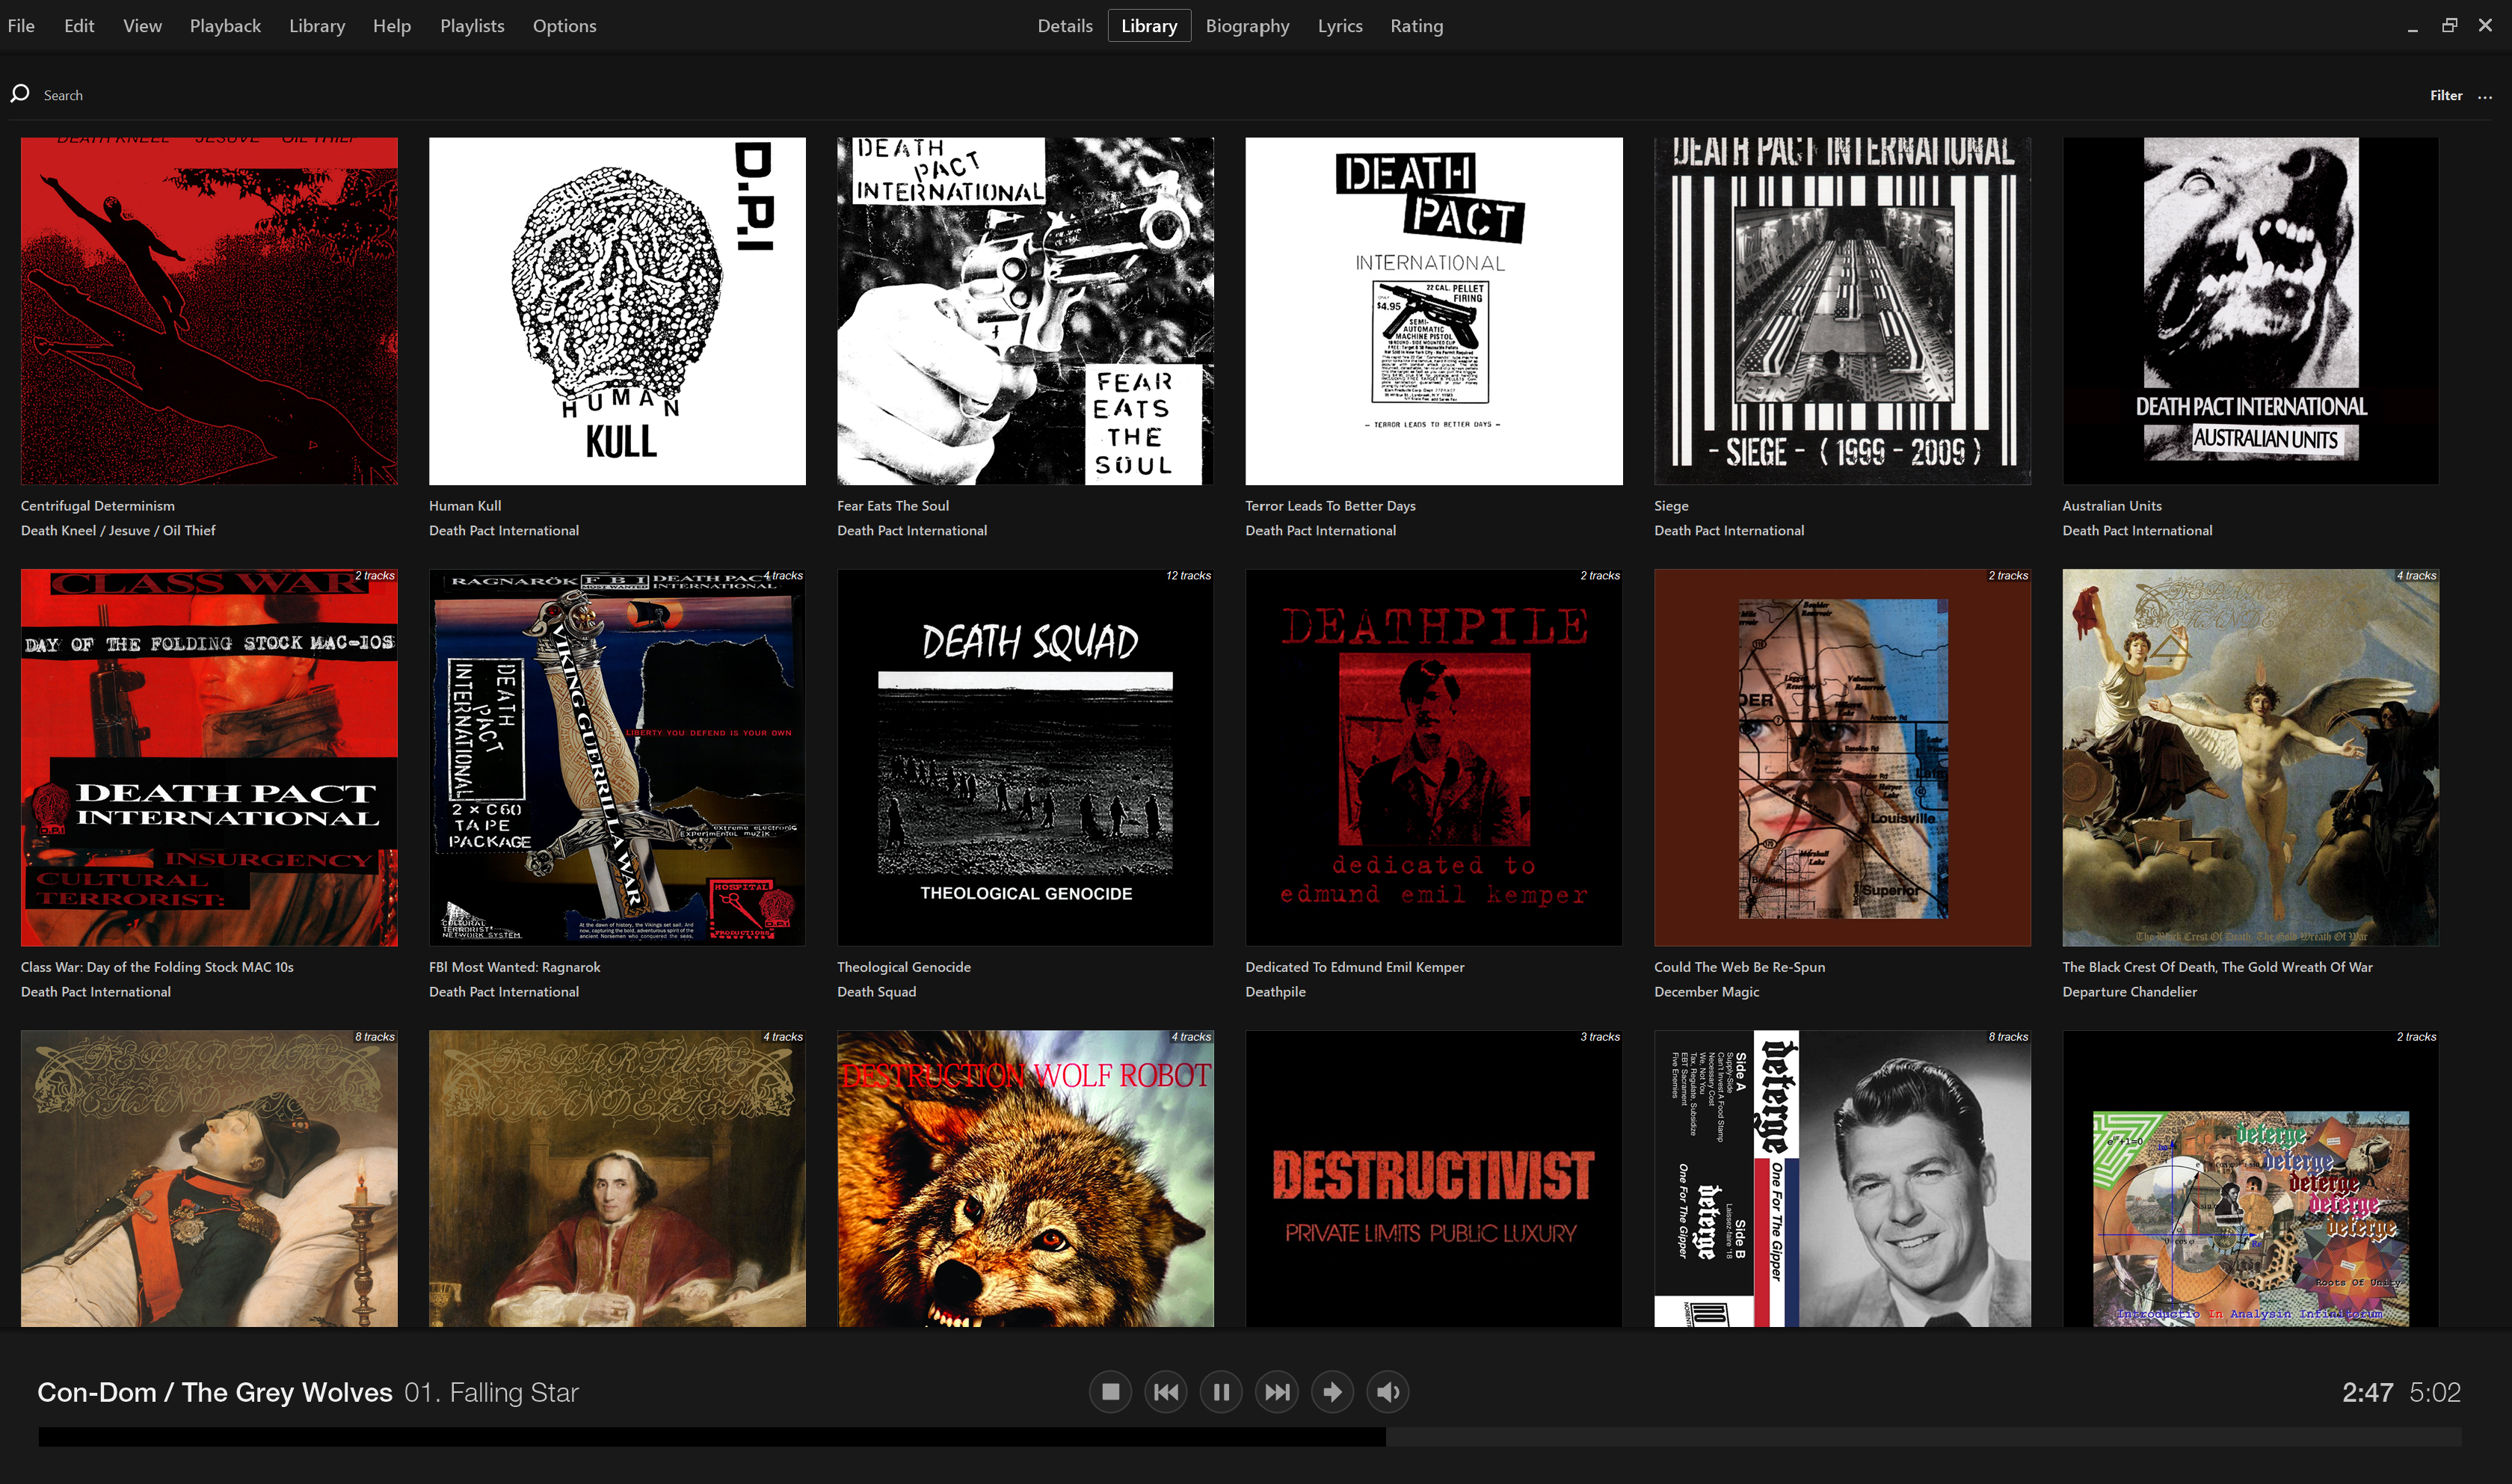Click the 'Centrifugal Determinism' album title
This screenshot has height=1484, width=2512.
pos(98,506)
